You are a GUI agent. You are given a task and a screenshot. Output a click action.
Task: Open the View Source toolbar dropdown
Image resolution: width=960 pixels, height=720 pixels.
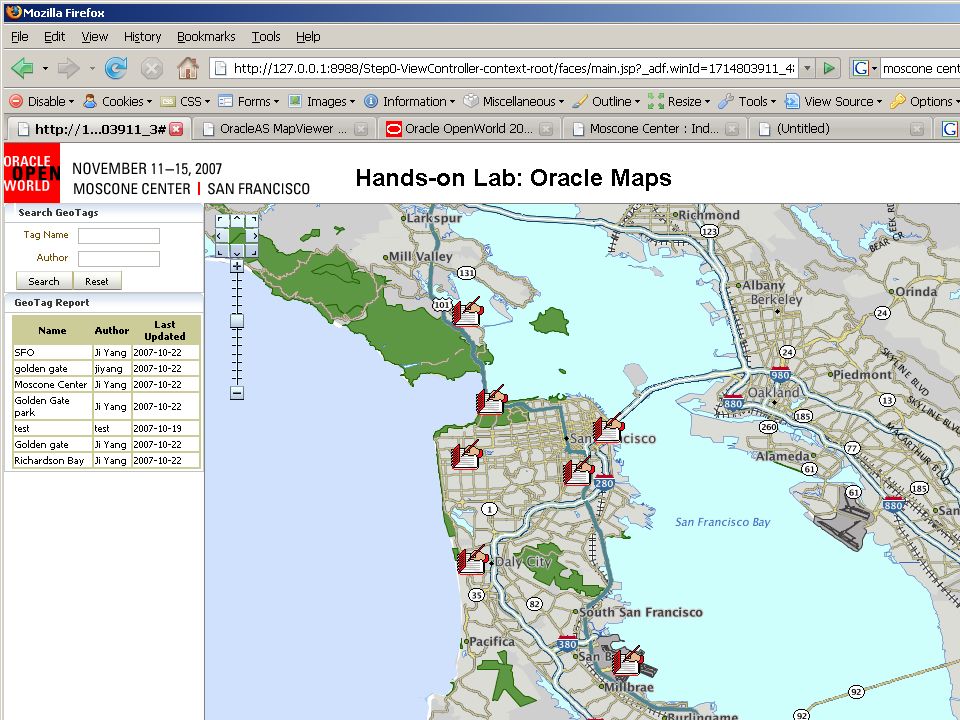pos(834,102)
